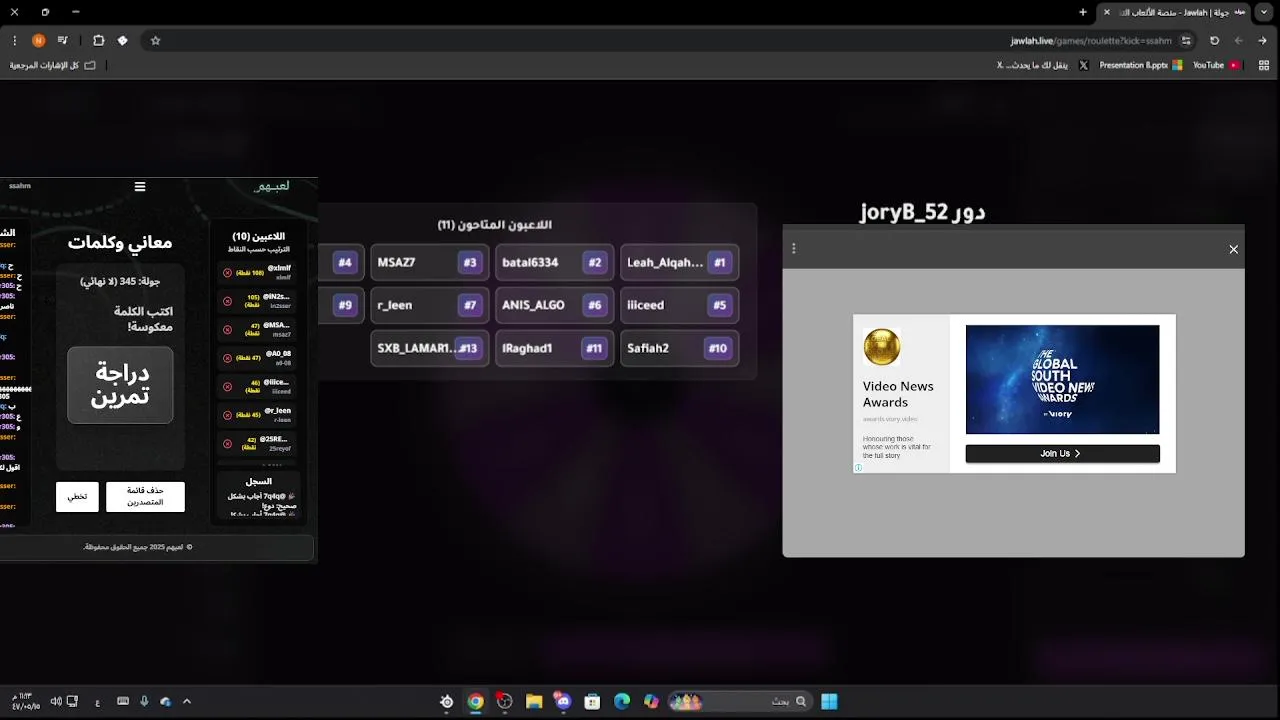Open Google Chrome from the taskbar
The width and height of the screenshot is (1280, 720).
point(476,702)
